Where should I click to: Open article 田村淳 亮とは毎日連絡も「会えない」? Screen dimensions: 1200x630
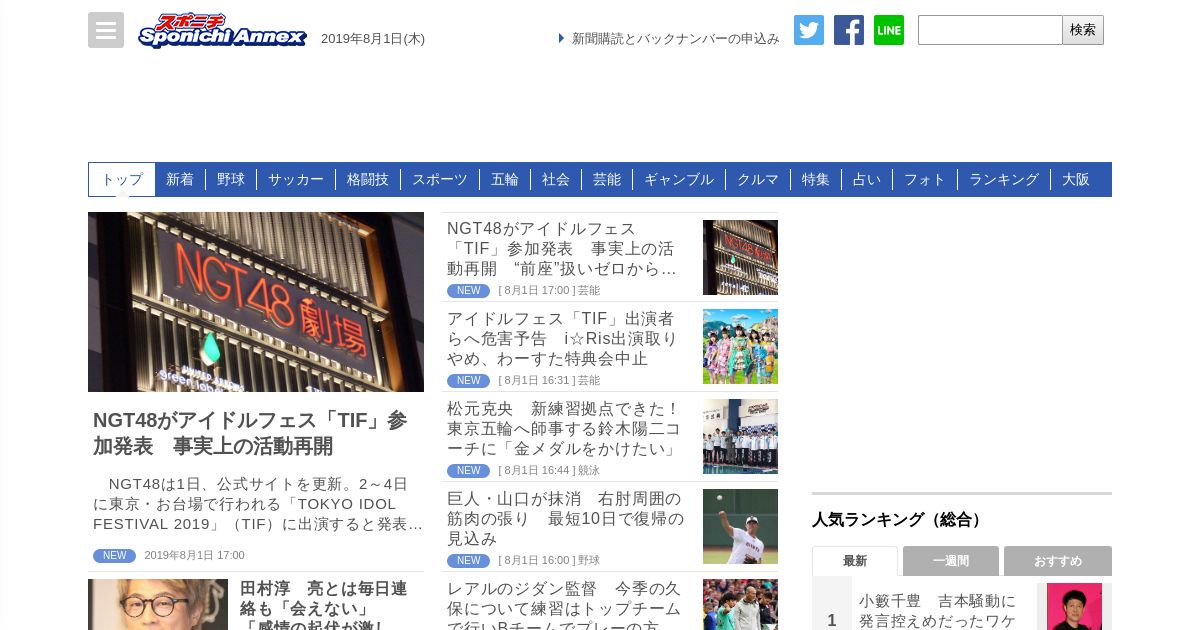(323, 605)
